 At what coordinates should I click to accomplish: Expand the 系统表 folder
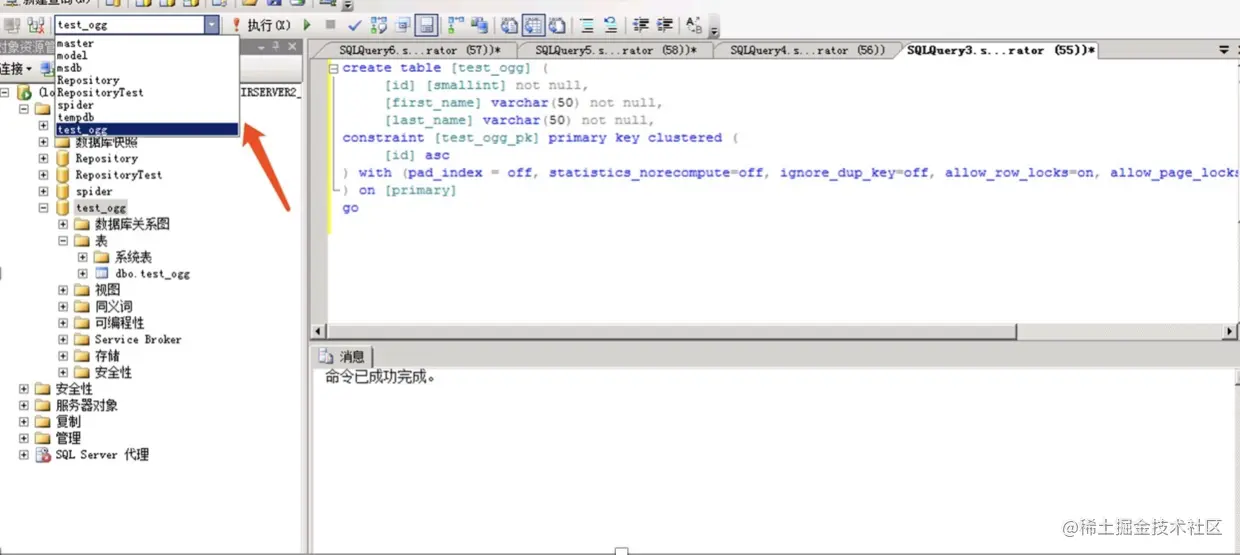83,257
